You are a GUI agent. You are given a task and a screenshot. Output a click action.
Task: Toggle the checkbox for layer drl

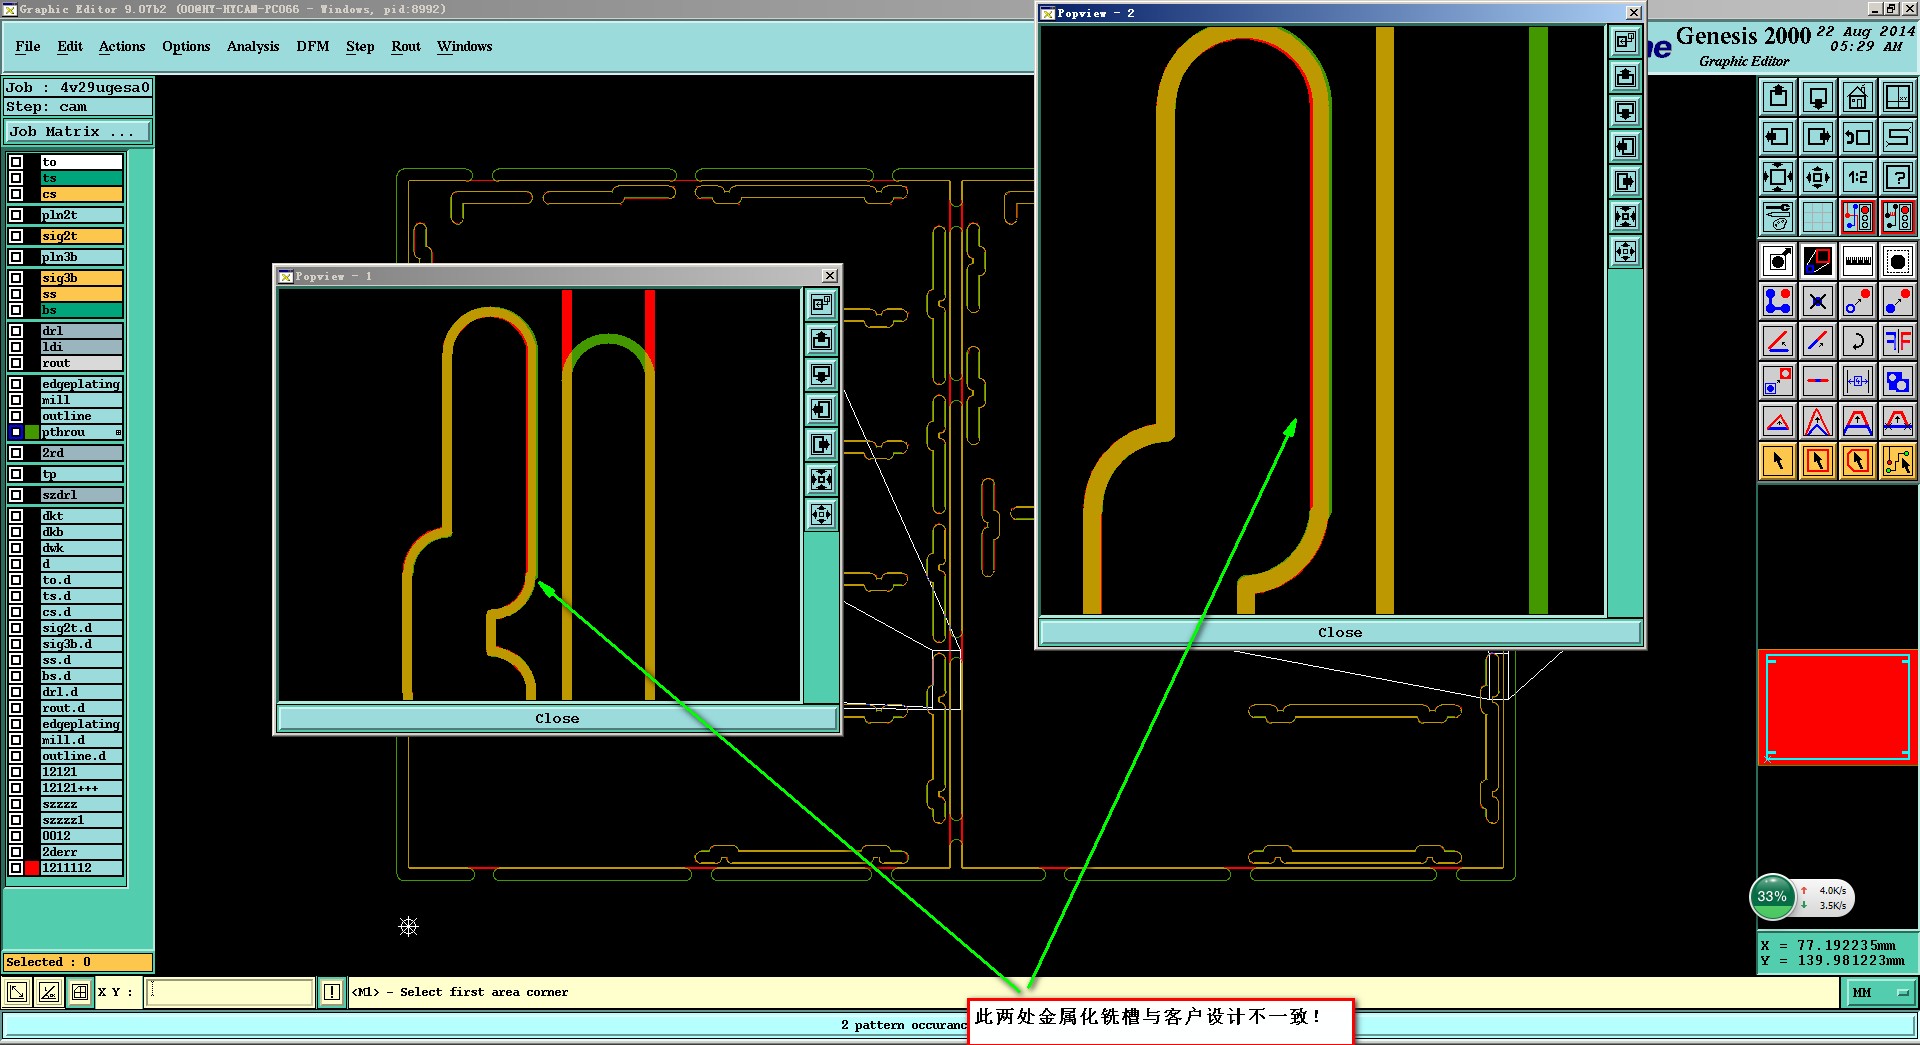16,331
